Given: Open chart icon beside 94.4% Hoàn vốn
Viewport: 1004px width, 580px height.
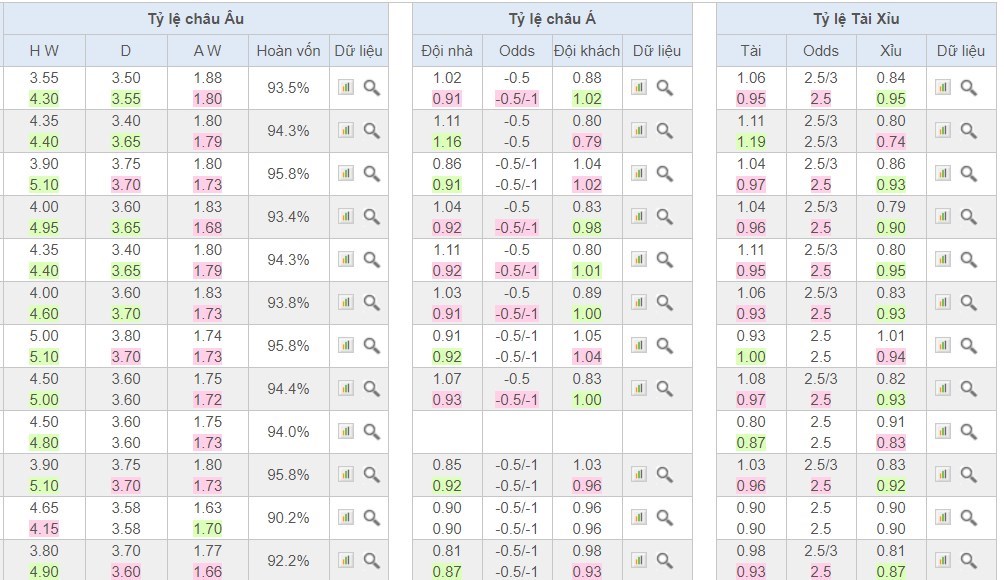Looking at the screenshot, I should (346, 389).
